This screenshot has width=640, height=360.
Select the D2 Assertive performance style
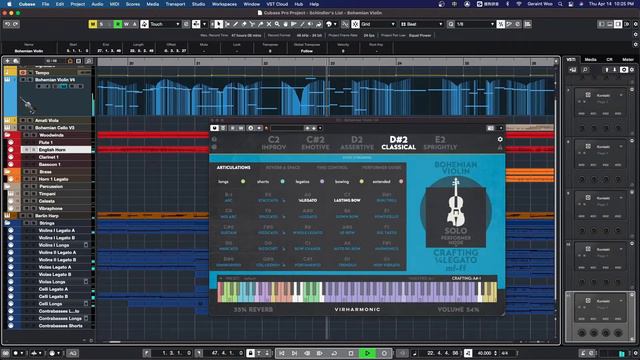coord(357,143)
